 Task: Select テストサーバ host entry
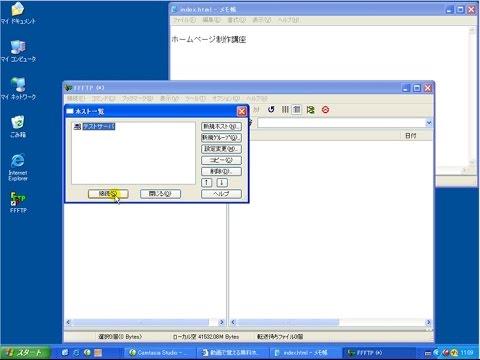pyautogui.click(x=99, y=126)
